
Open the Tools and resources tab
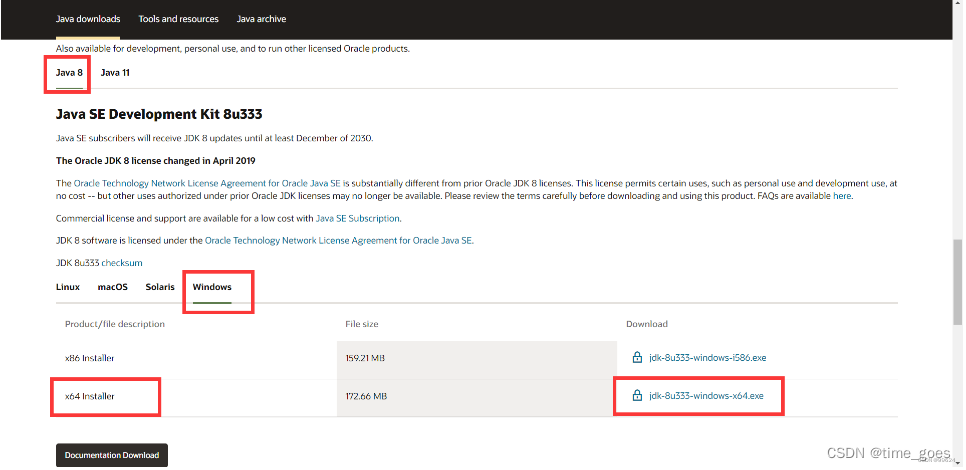179,19
